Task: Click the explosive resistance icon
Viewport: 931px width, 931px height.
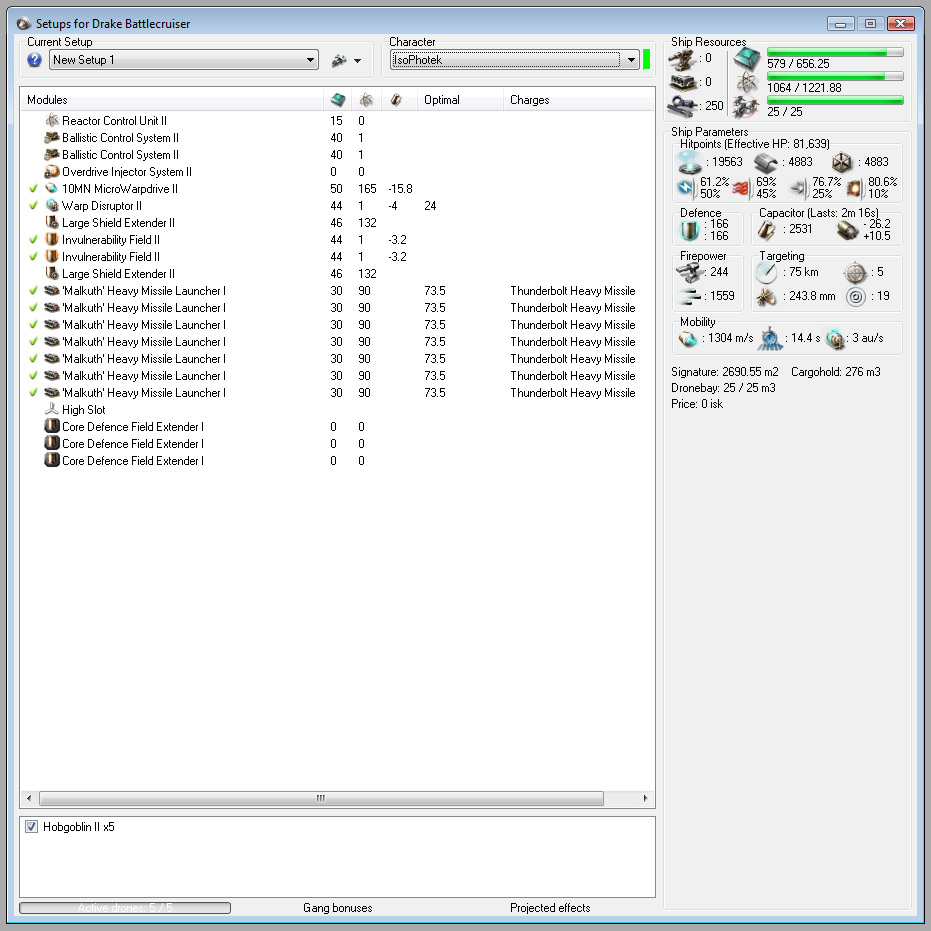Action: pos(854,188)
